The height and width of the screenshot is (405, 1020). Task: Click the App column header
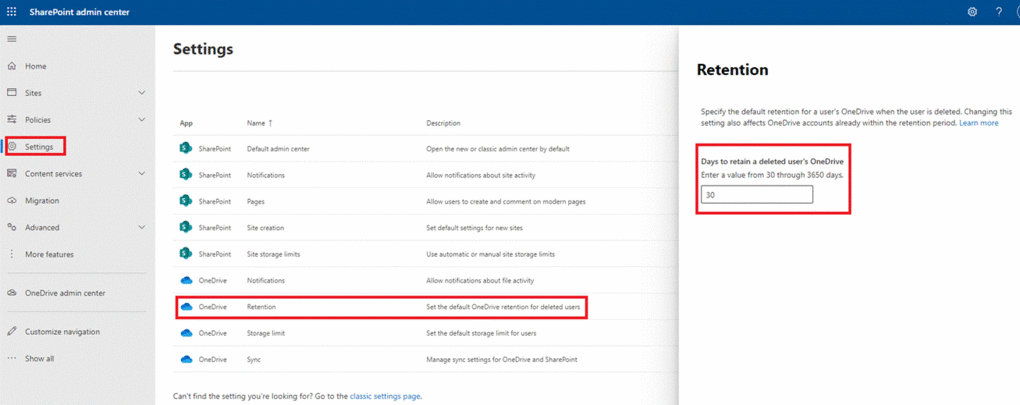(186, 123)
